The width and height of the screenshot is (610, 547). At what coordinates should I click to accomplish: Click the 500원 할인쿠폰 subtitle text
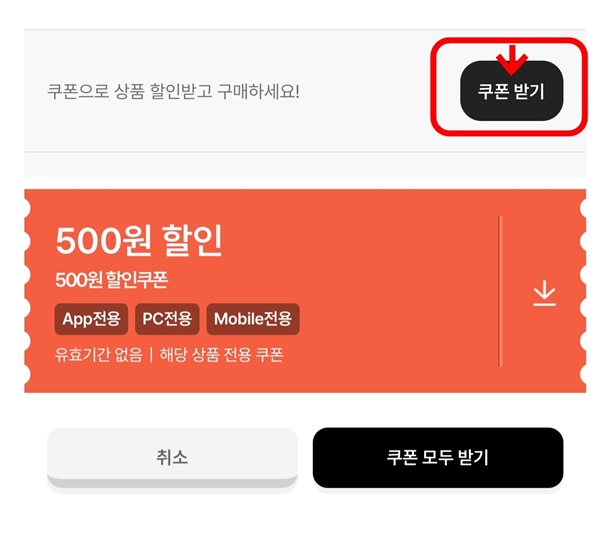111,280
